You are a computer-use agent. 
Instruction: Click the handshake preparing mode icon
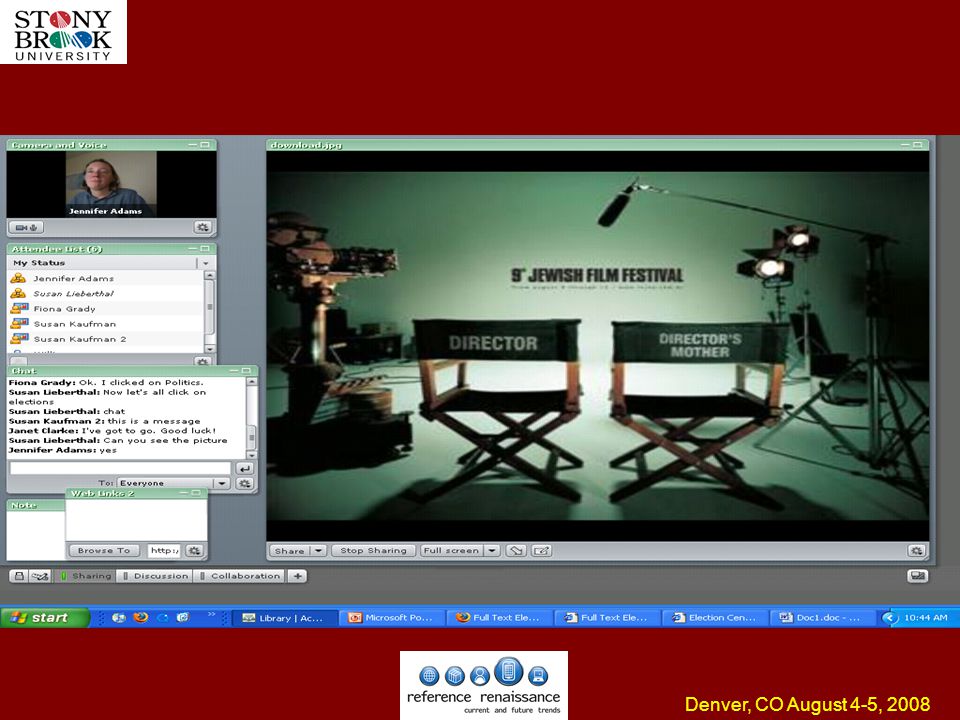click(40, 576)
